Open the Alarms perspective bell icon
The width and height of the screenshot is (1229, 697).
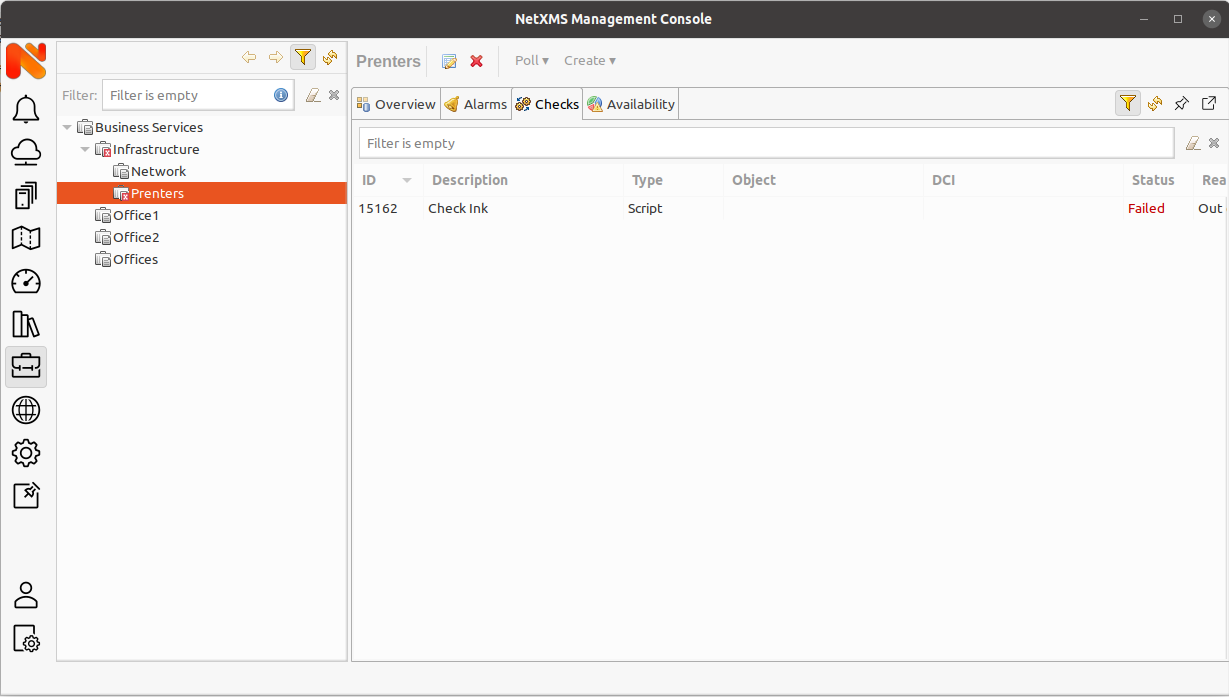(x=26, y=109)
